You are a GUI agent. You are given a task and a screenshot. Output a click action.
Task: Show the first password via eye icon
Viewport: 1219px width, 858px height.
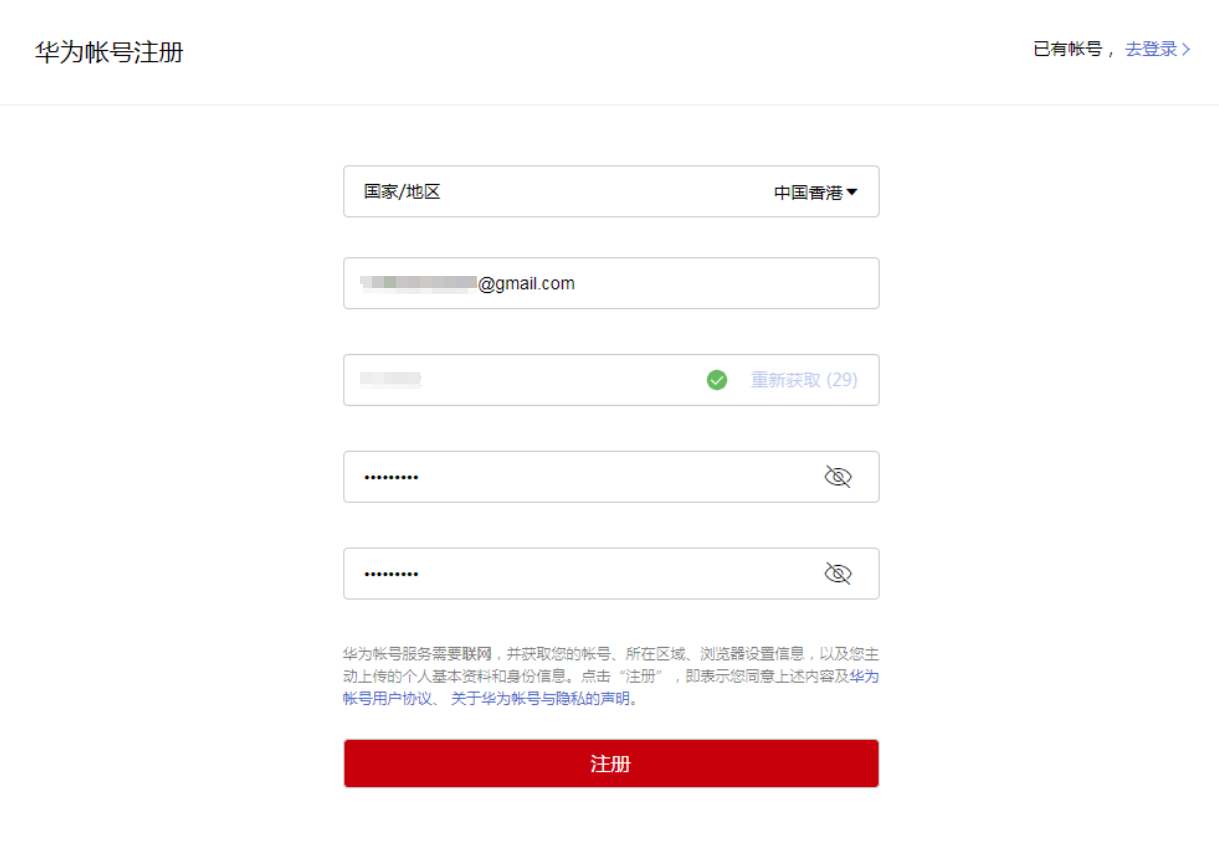[838, 477]
